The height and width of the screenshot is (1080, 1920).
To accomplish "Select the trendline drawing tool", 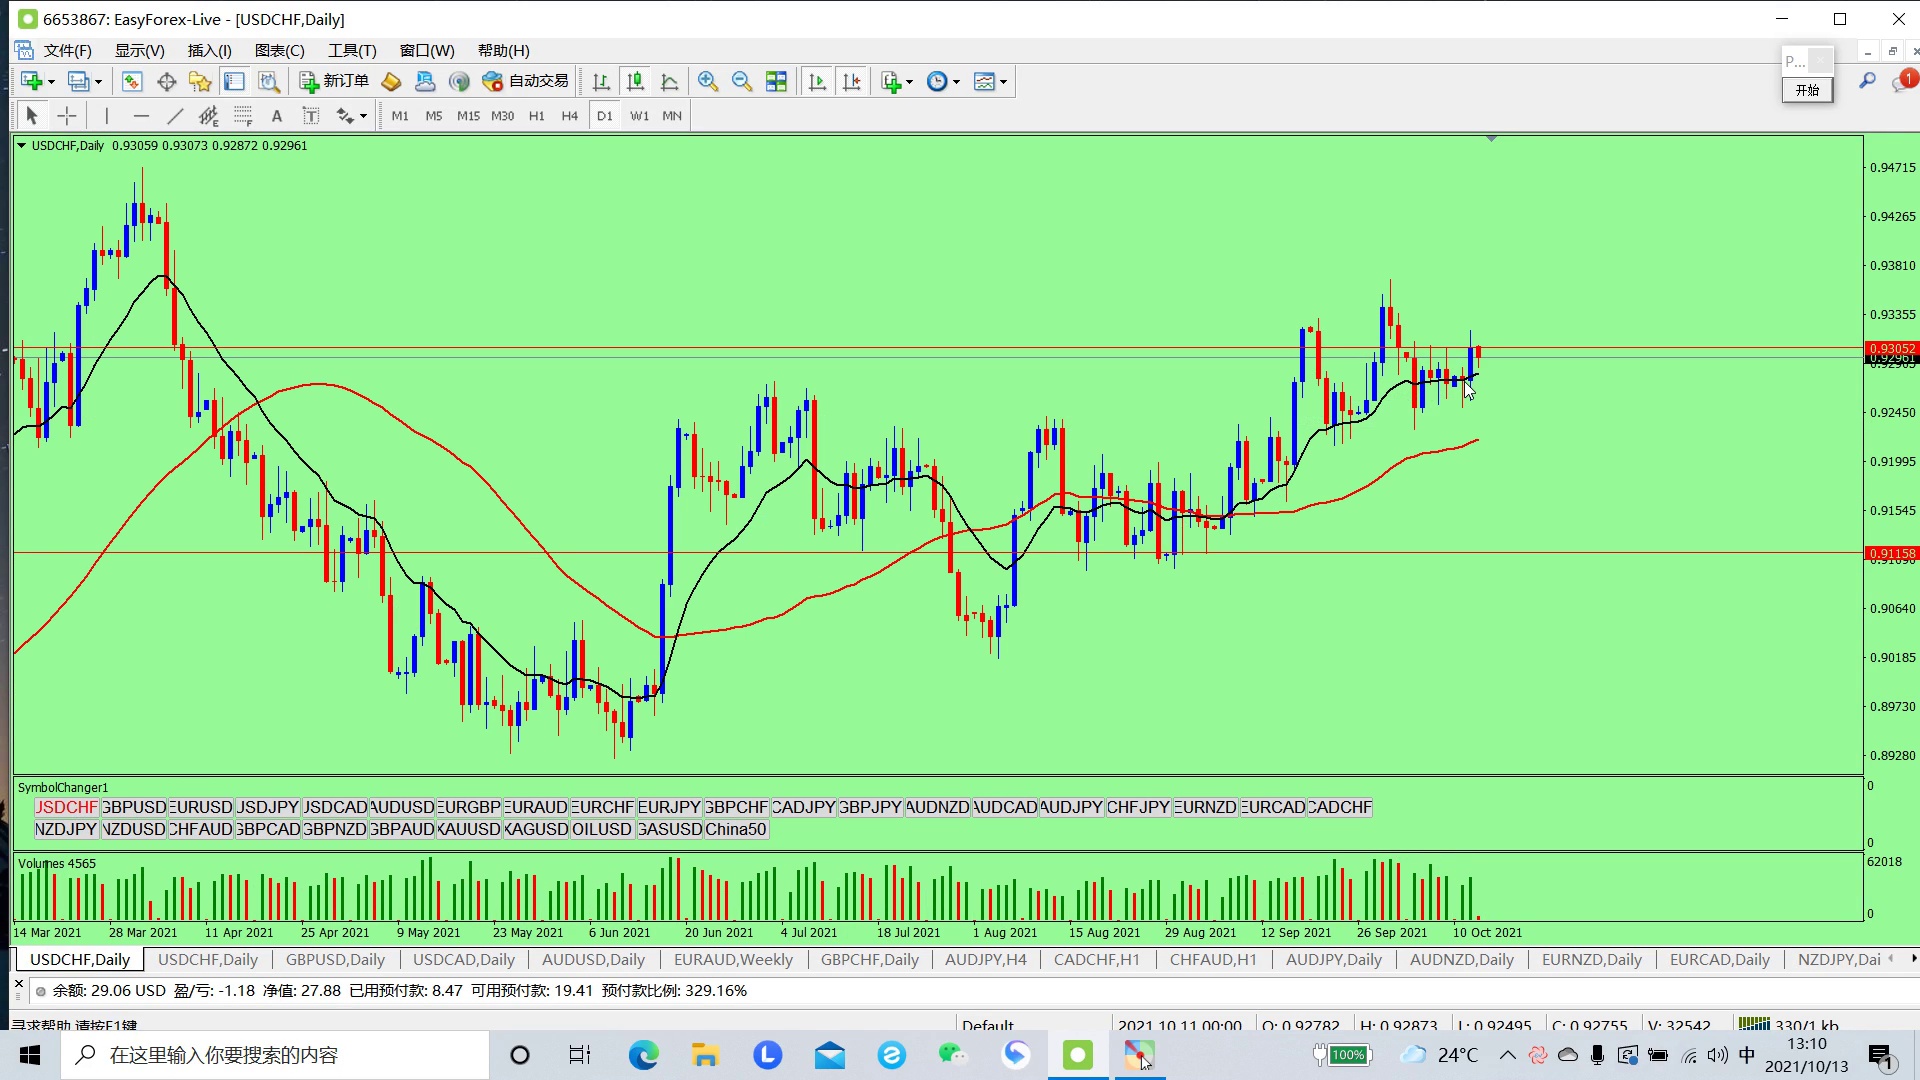I will coord(175,116).
